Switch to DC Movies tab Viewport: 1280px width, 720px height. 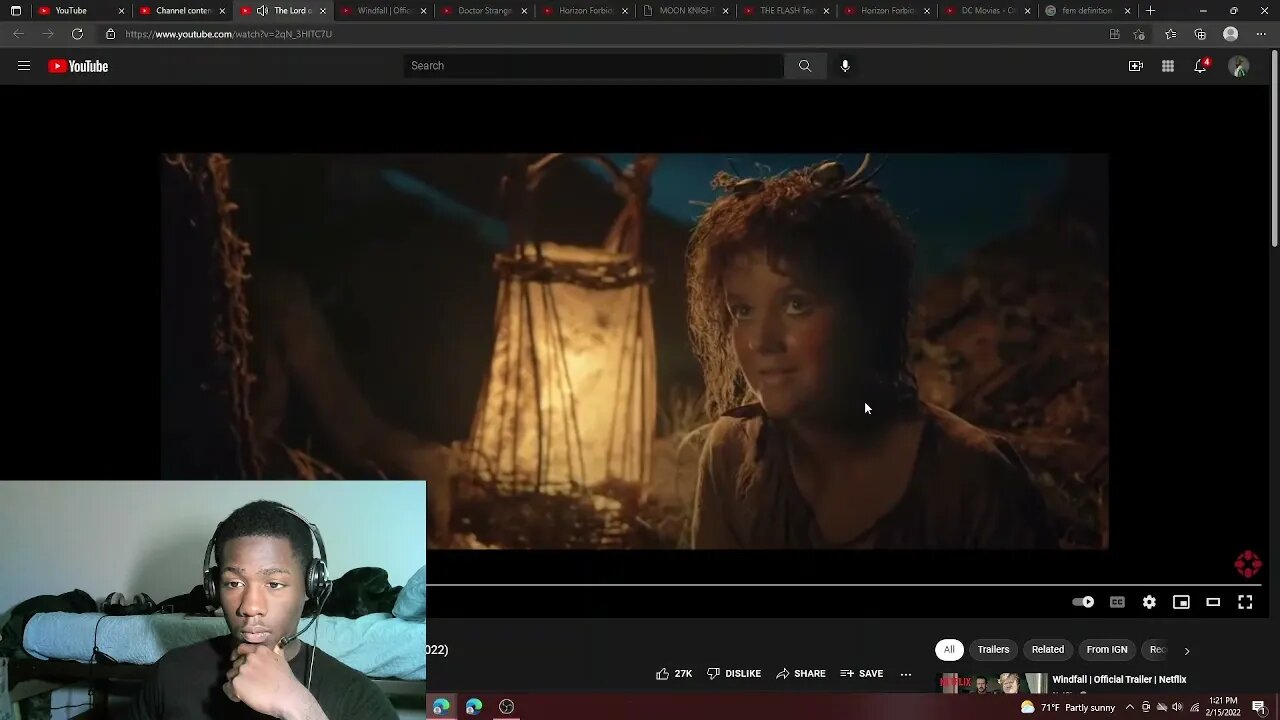tap(988, 11)
